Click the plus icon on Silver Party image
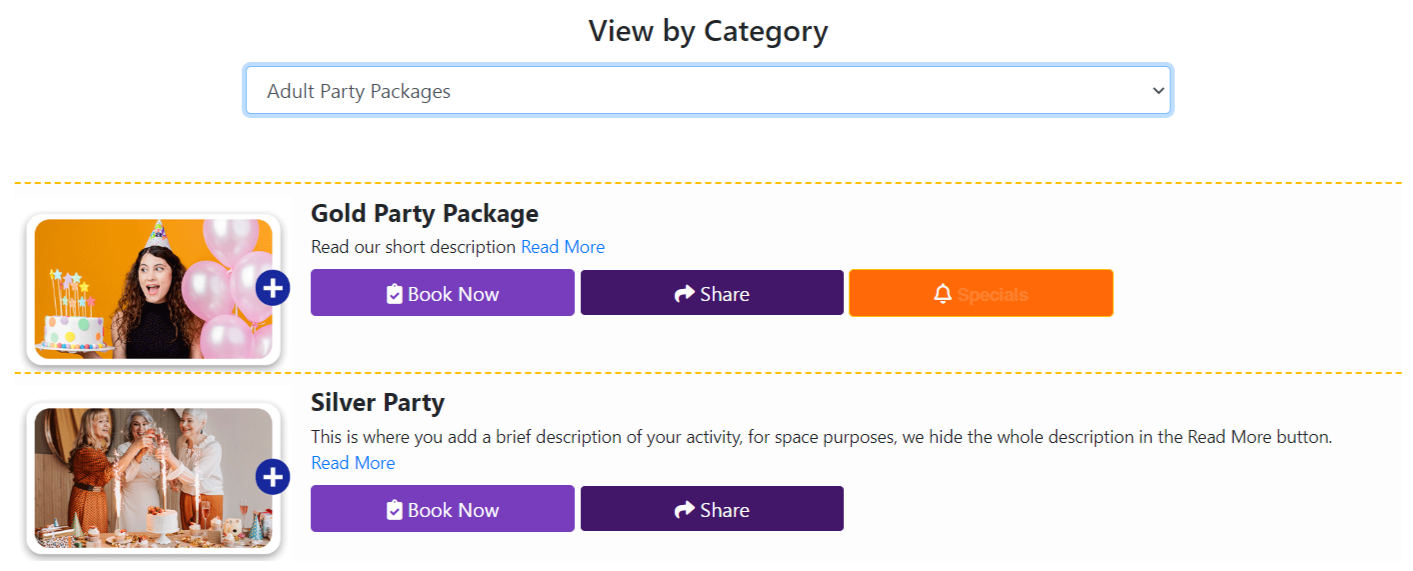 click(273, 477)
